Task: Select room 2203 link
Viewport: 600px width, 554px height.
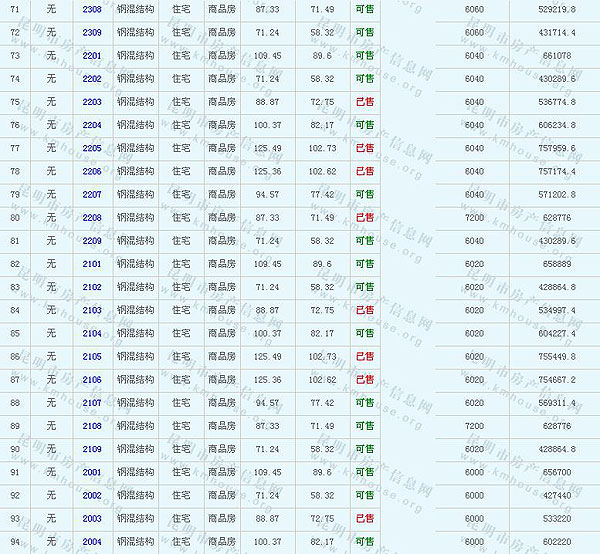Action: click(x=92, y=101)
